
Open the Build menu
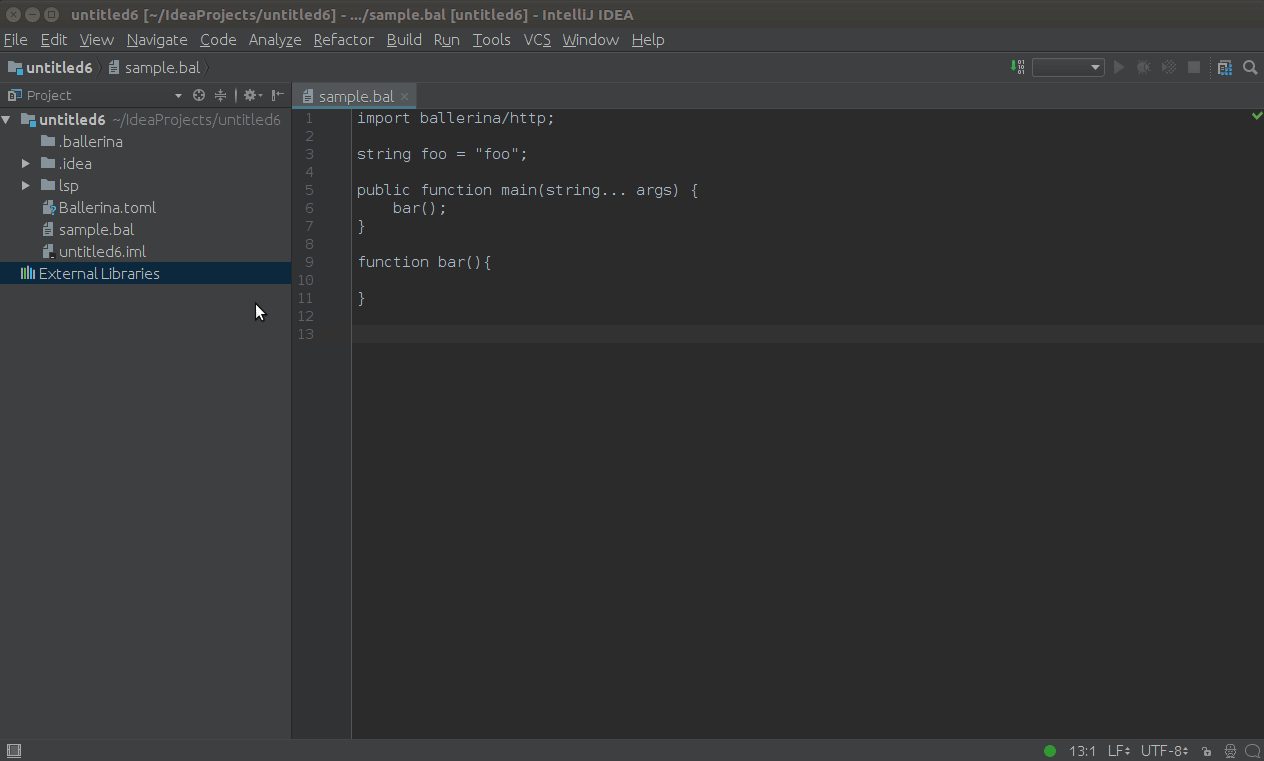(x=404, y=39)
